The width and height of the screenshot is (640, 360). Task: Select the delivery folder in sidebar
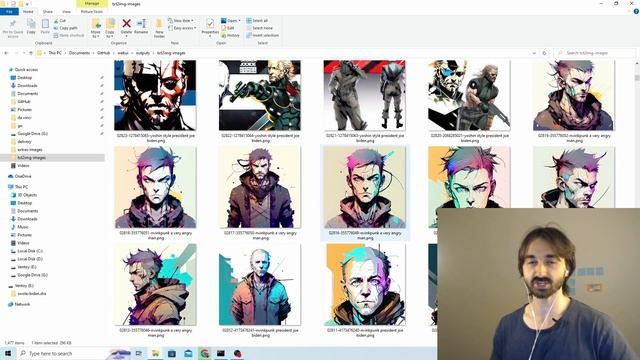pos(24,142)
